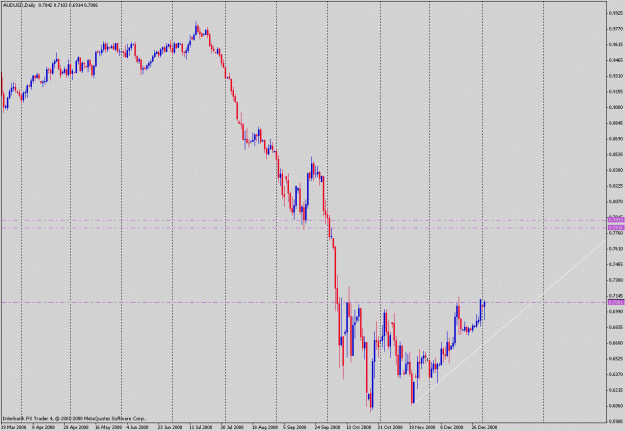Click the 19 Mar 2008 date label
The height and width of the screenshot is (431, 625).
12,427
